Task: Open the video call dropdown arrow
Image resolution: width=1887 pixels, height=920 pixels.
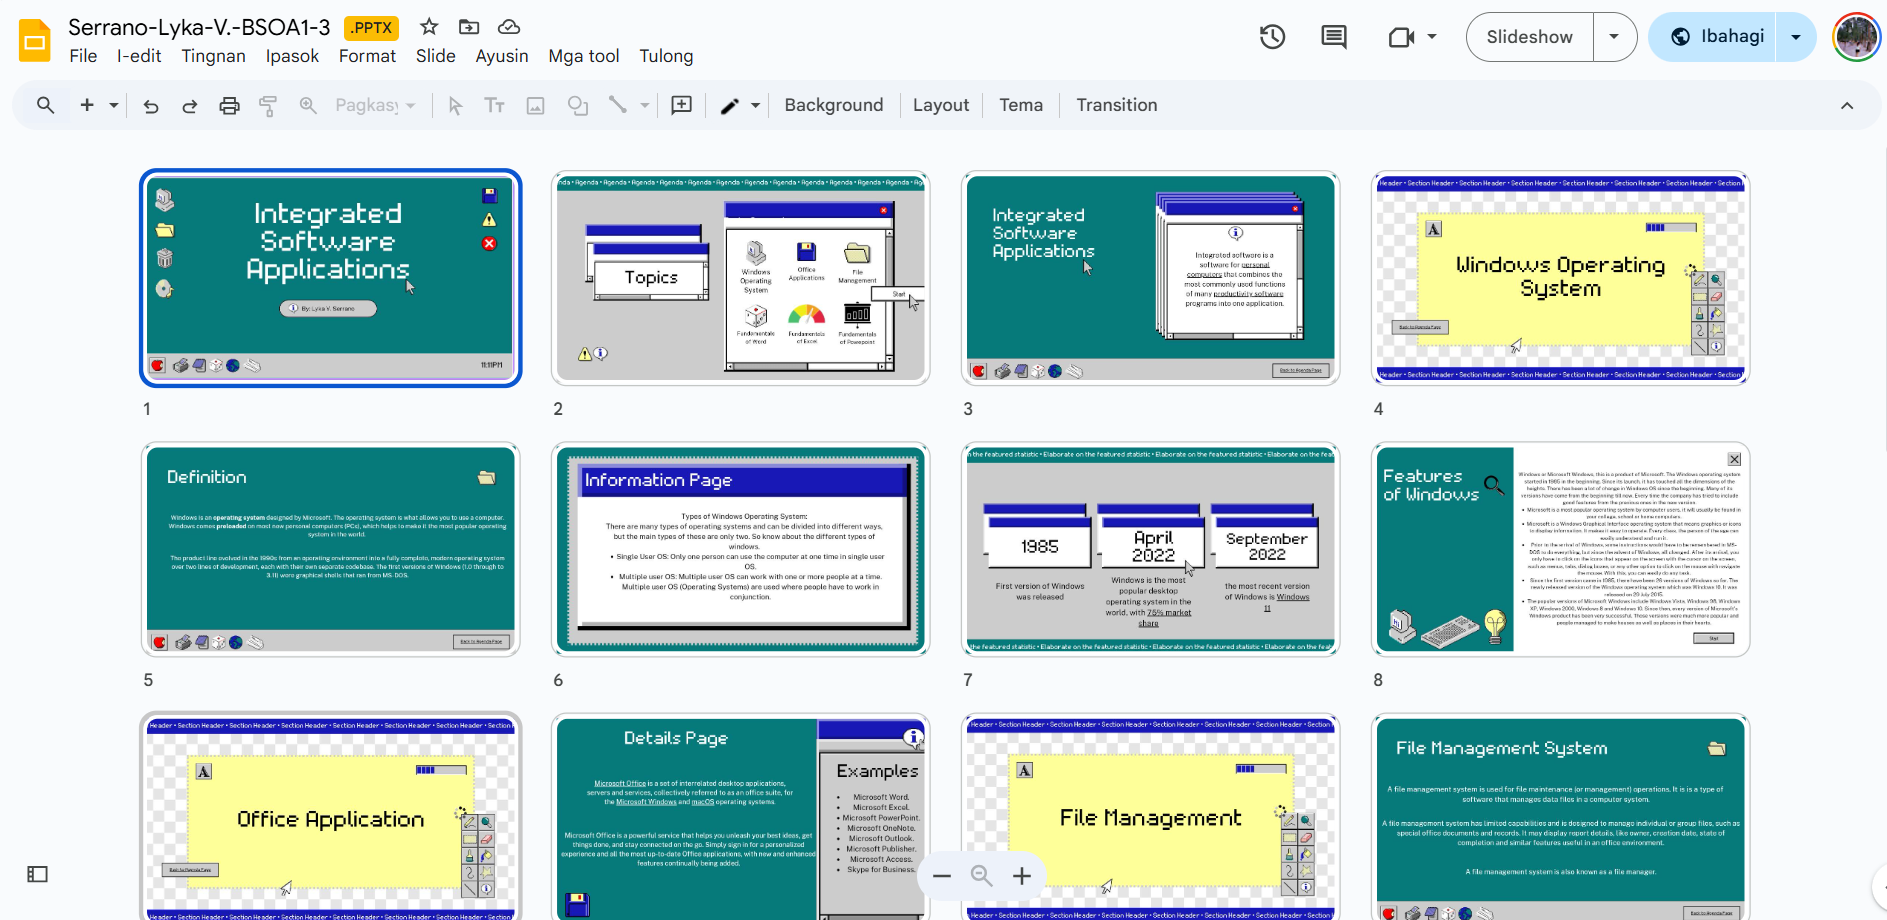Action: pyautogui.click(x=1432, y=37)
